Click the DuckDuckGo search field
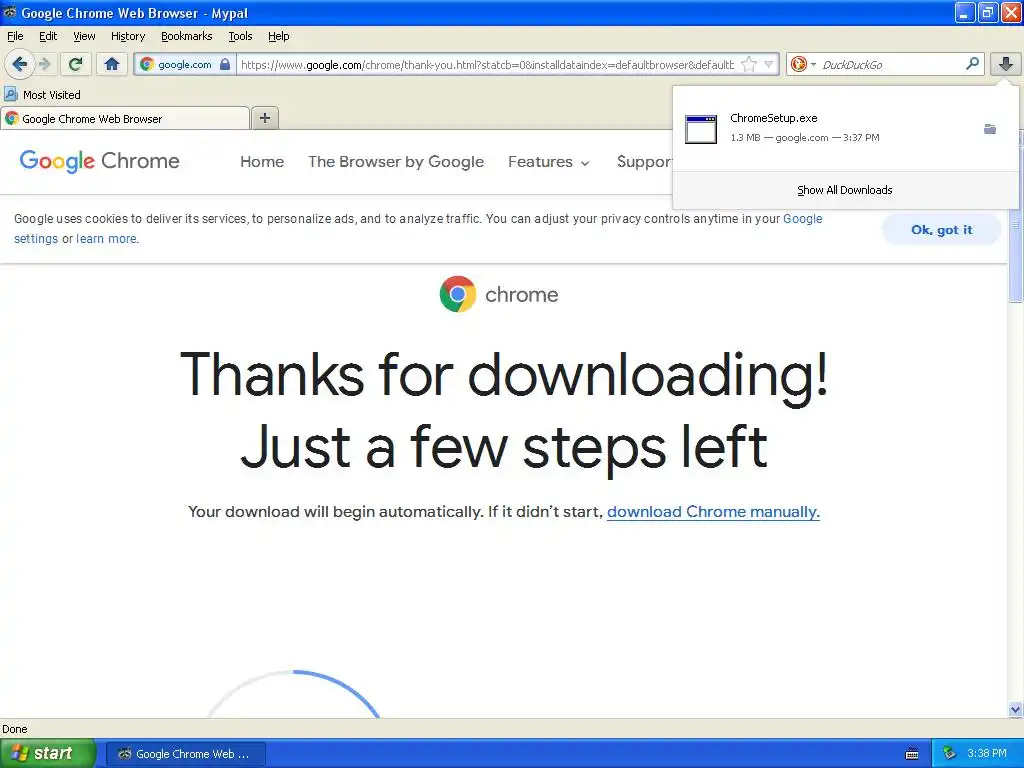The height and width of the screenshot is (768, 1024). (x=891, y=64)
